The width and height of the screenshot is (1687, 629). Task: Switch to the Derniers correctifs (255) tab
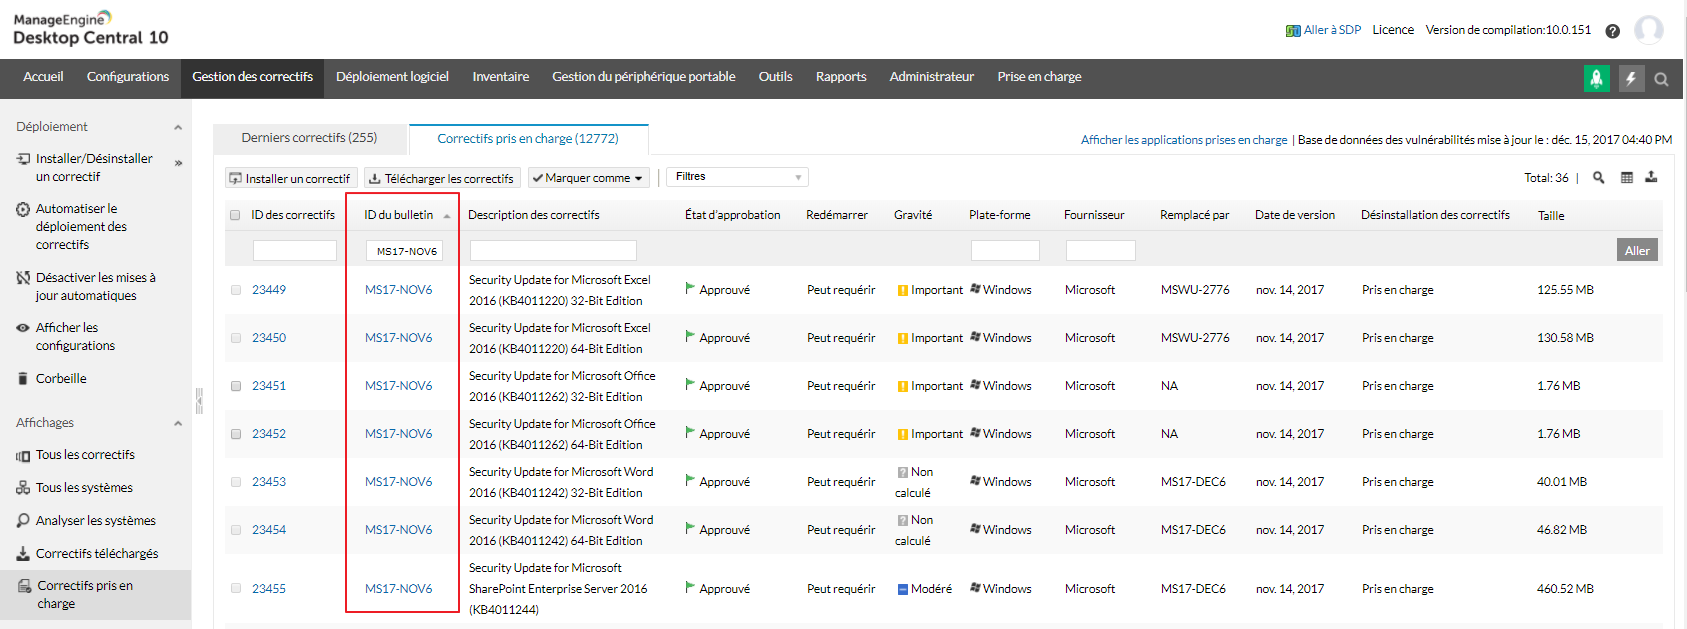(310, 138)
